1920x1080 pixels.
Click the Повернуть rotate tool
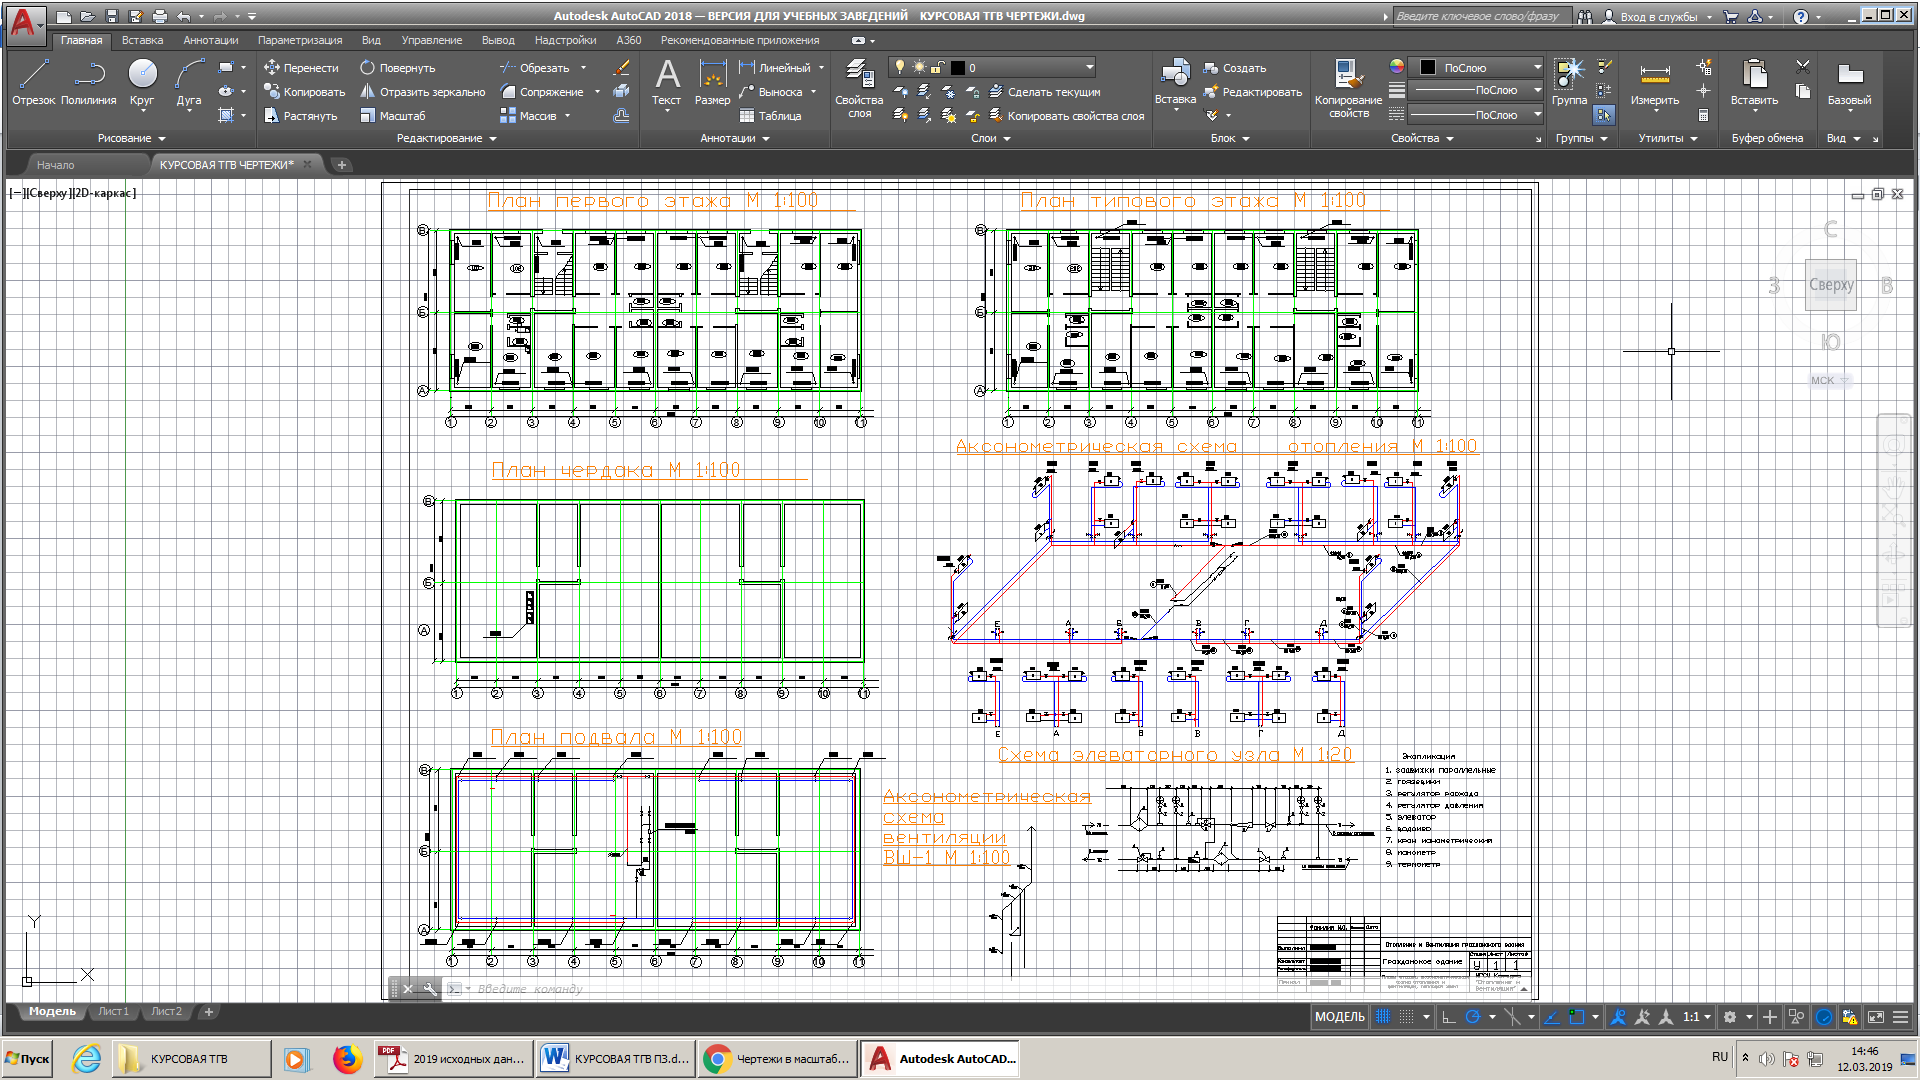(x=398, y=68)
